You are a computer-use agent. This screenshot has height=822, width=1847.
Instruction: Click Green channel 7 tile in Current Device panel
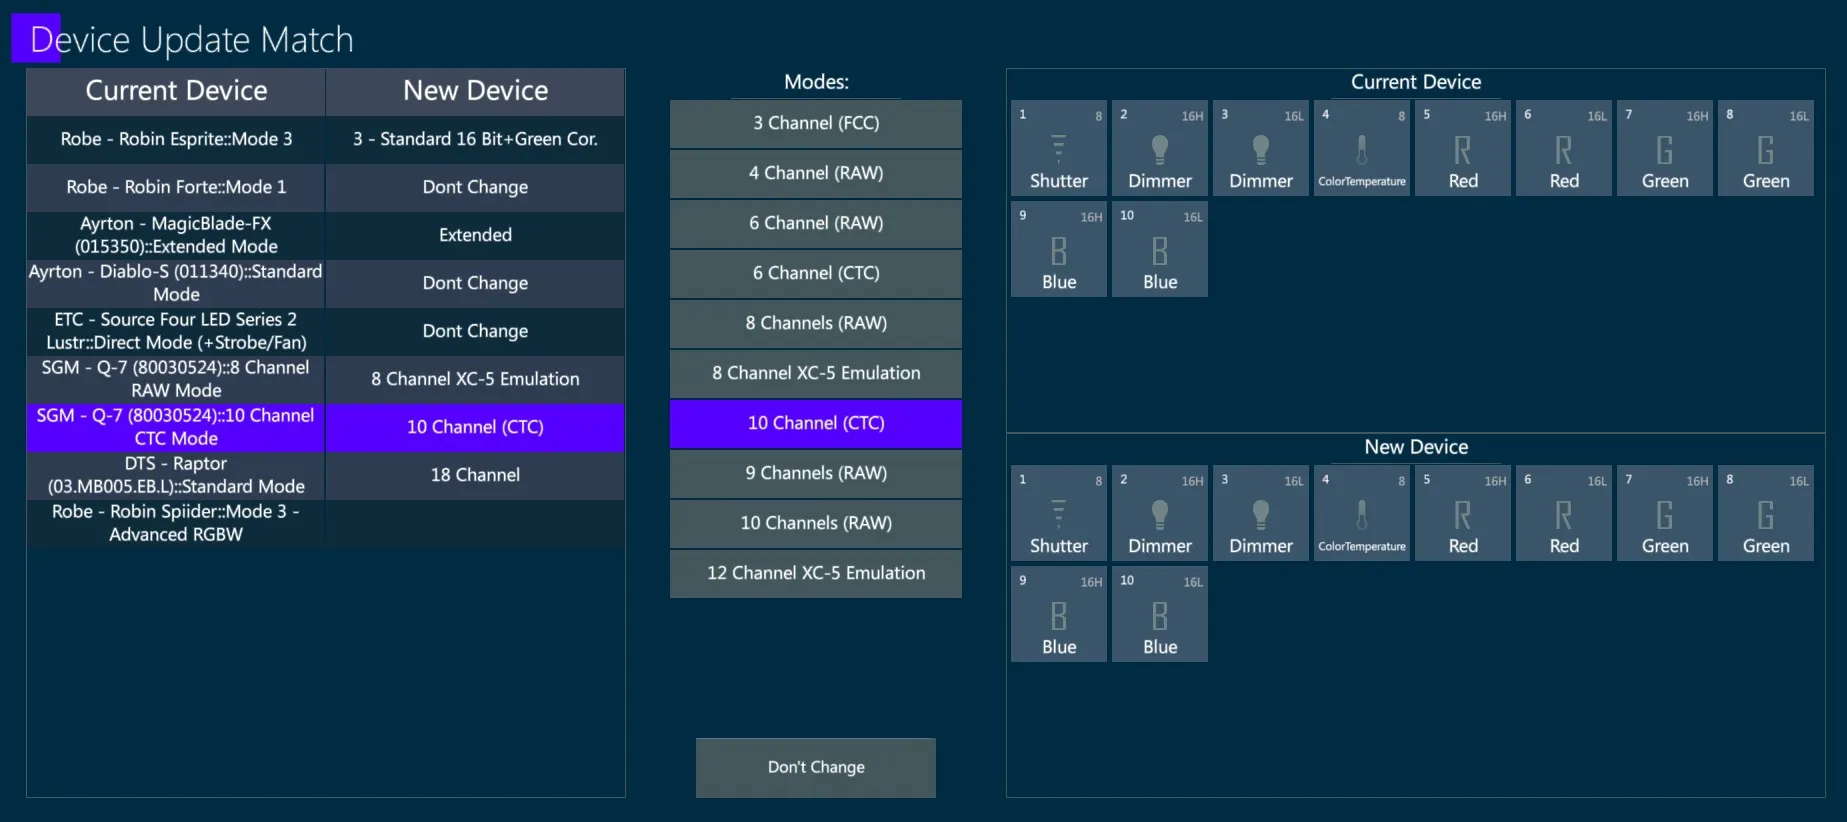1665,148
